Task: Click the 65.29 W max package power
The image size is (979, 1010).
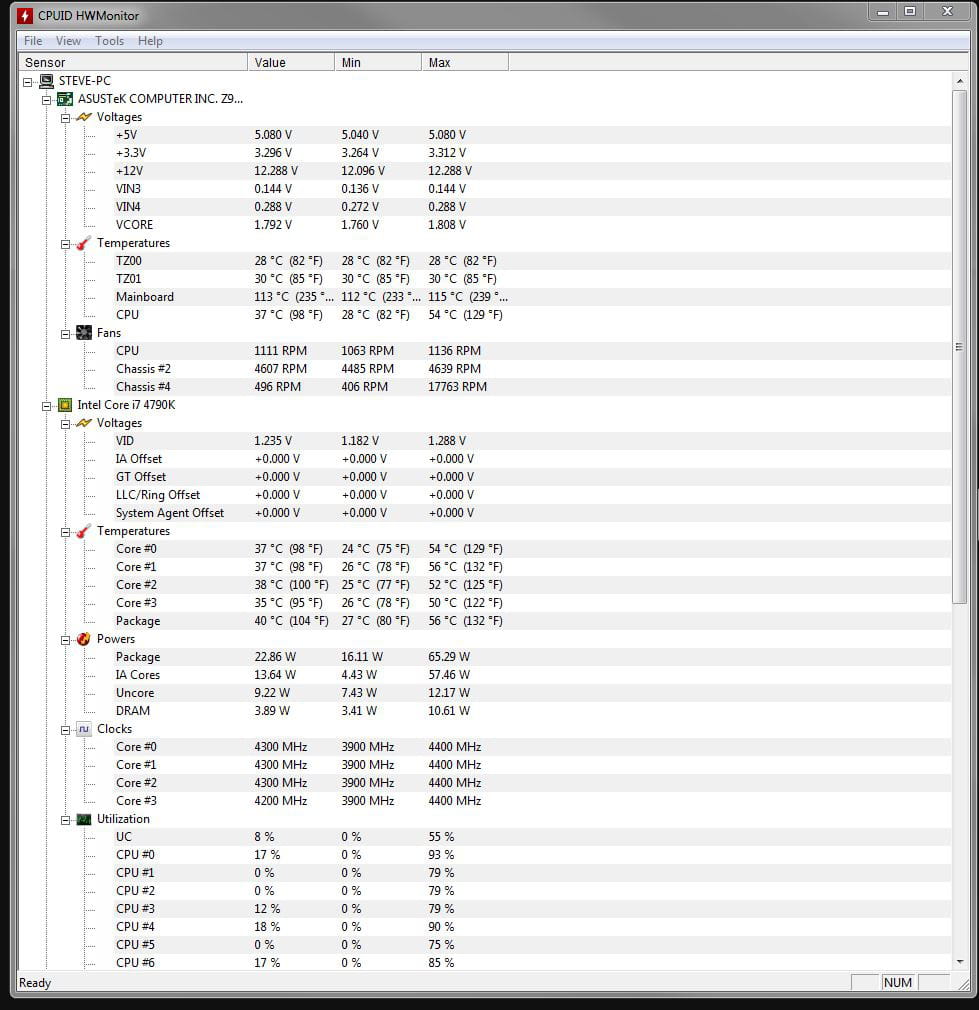Action: 449,657
